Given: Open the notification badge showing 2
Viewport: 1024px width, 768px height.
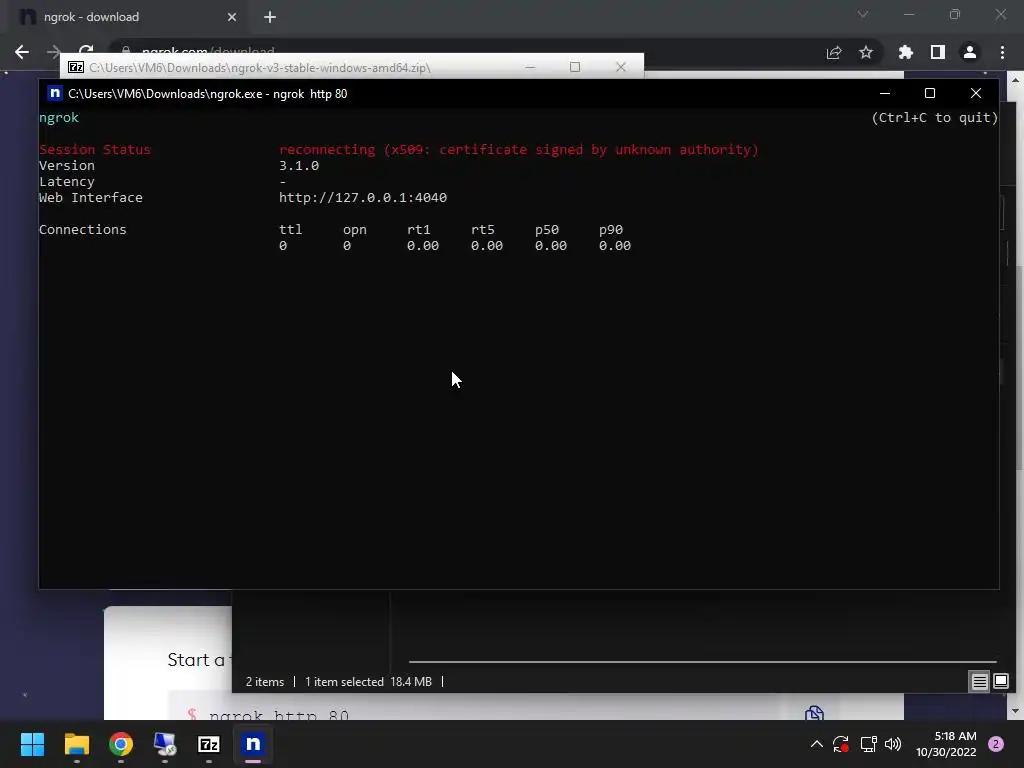Looking at the screenshot, I should [996, 744].
